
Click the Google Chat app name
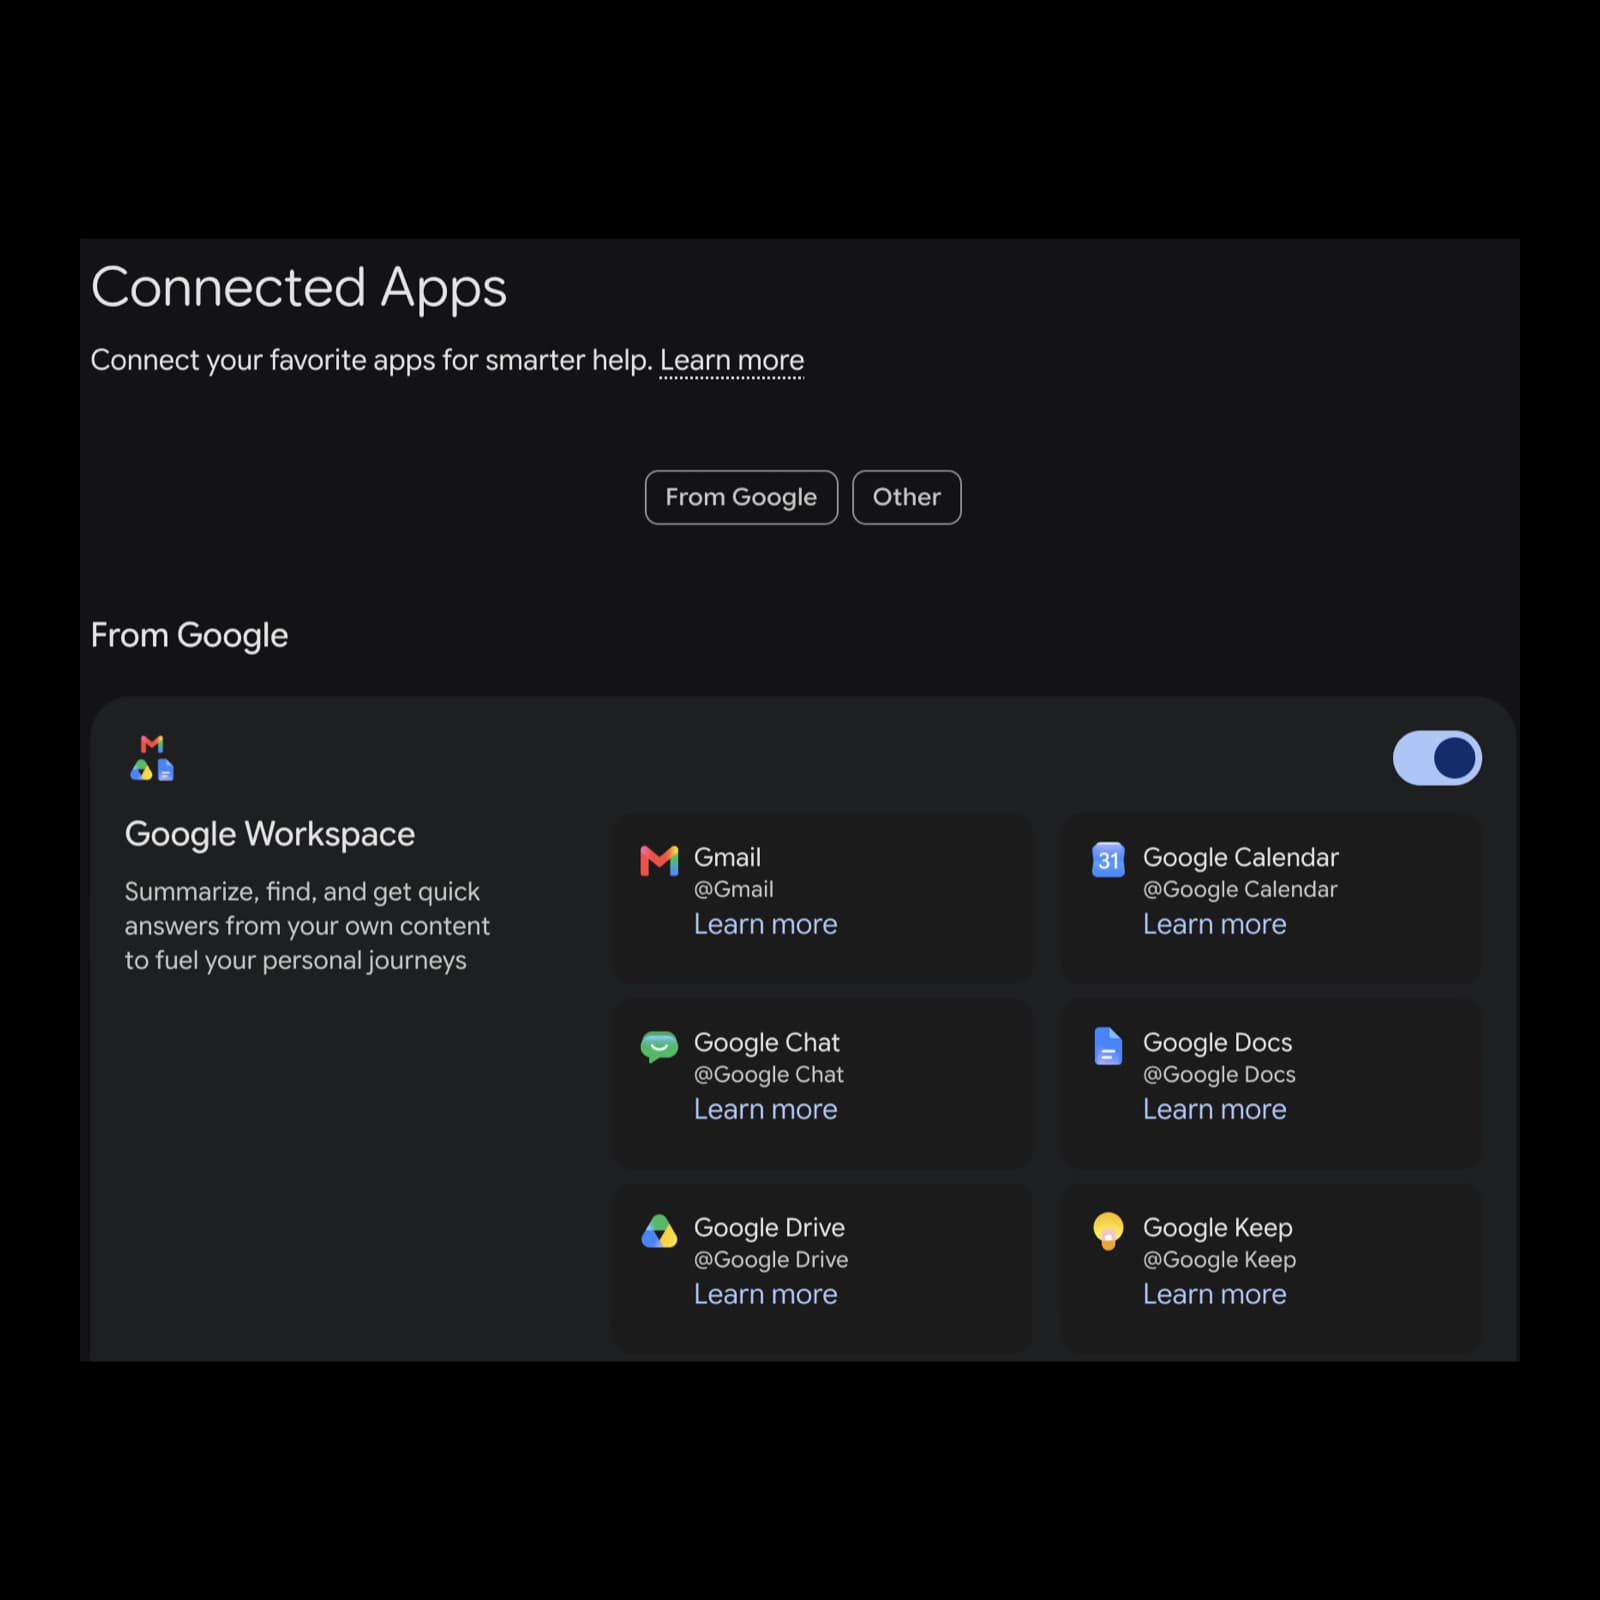[767, 1042]
